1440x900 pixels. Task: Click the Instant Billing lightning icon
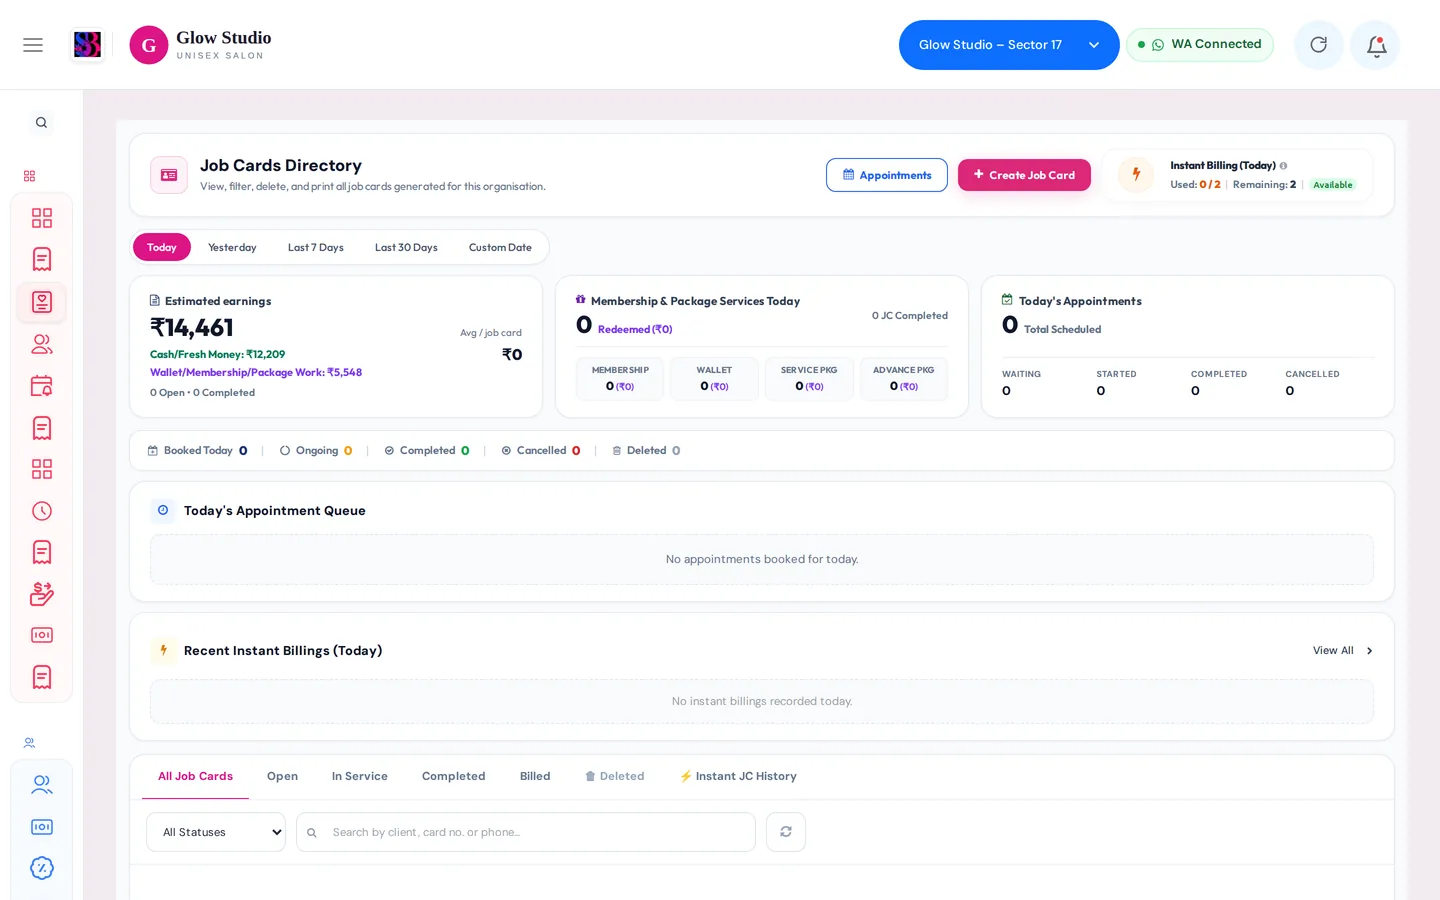(1136, 175)
